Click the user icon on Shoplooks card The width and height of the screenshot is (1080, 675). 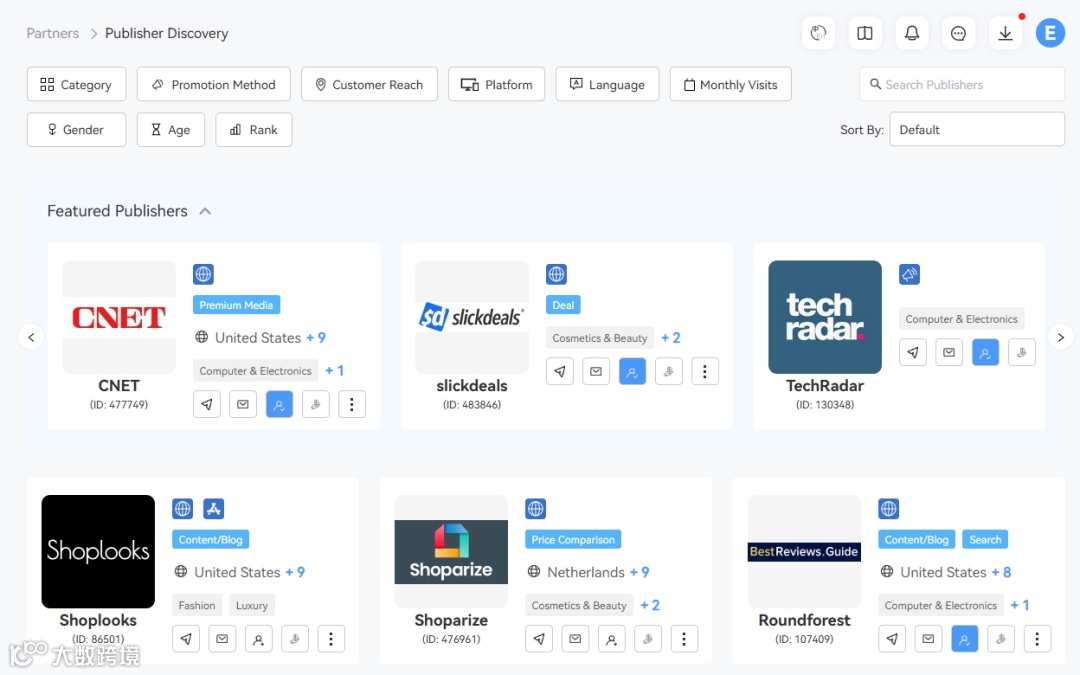pos(258,638)
